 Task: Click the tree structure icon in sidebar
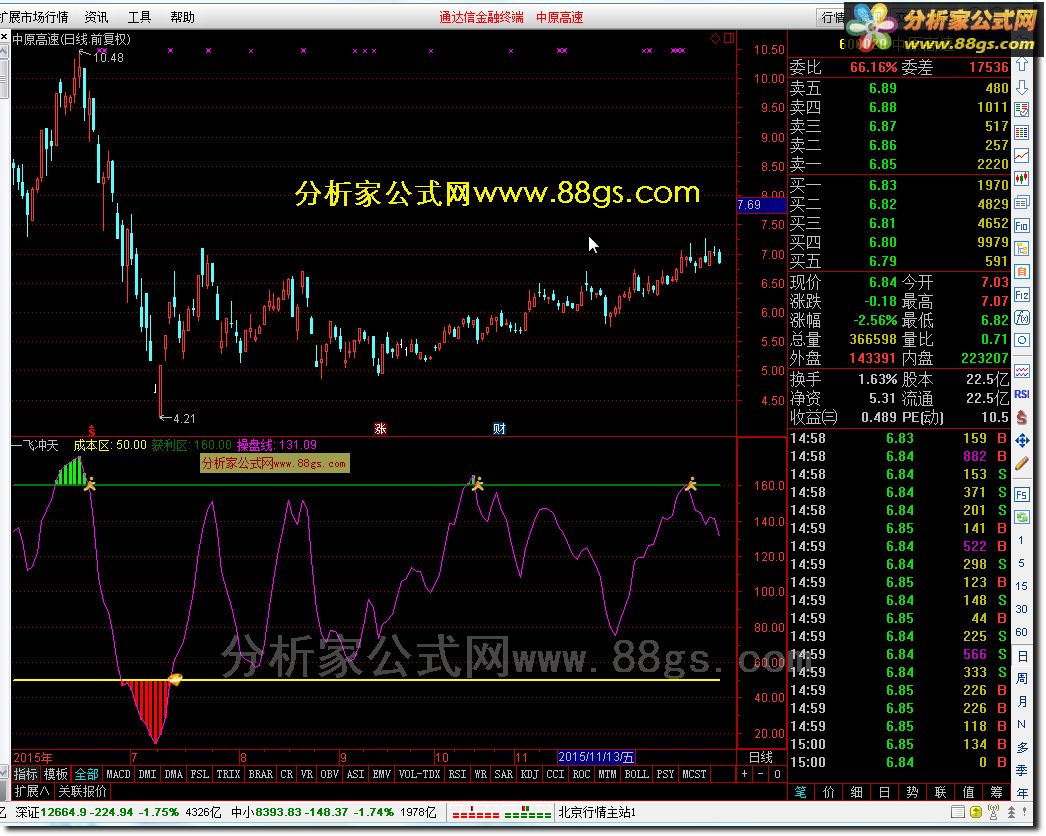point(1021,249)
